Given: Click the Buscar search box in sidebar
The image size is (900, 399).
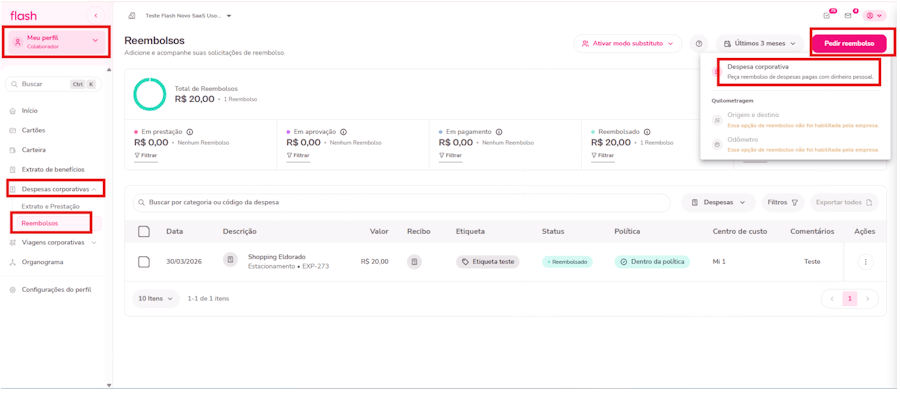Looking at the screenshot, I should 53,84.
